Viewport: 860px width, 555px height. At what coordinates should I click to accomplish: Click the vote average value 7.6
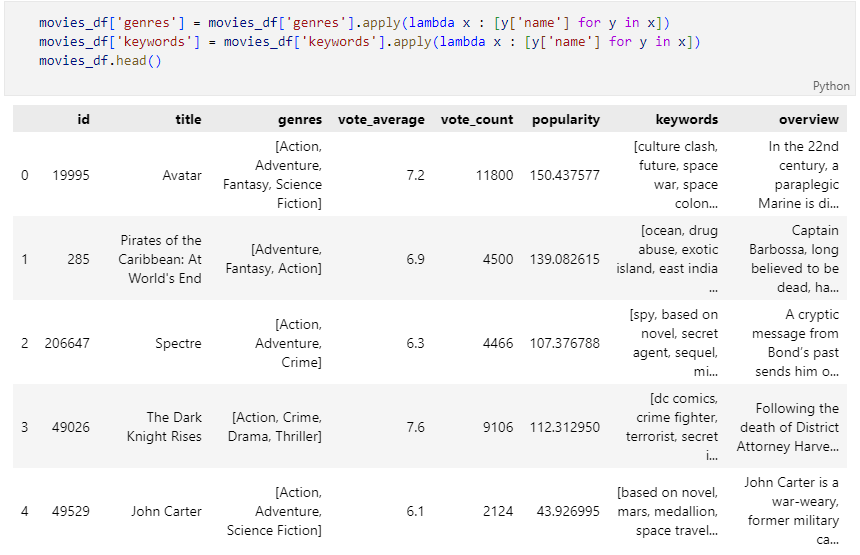[x=415, y=427]
